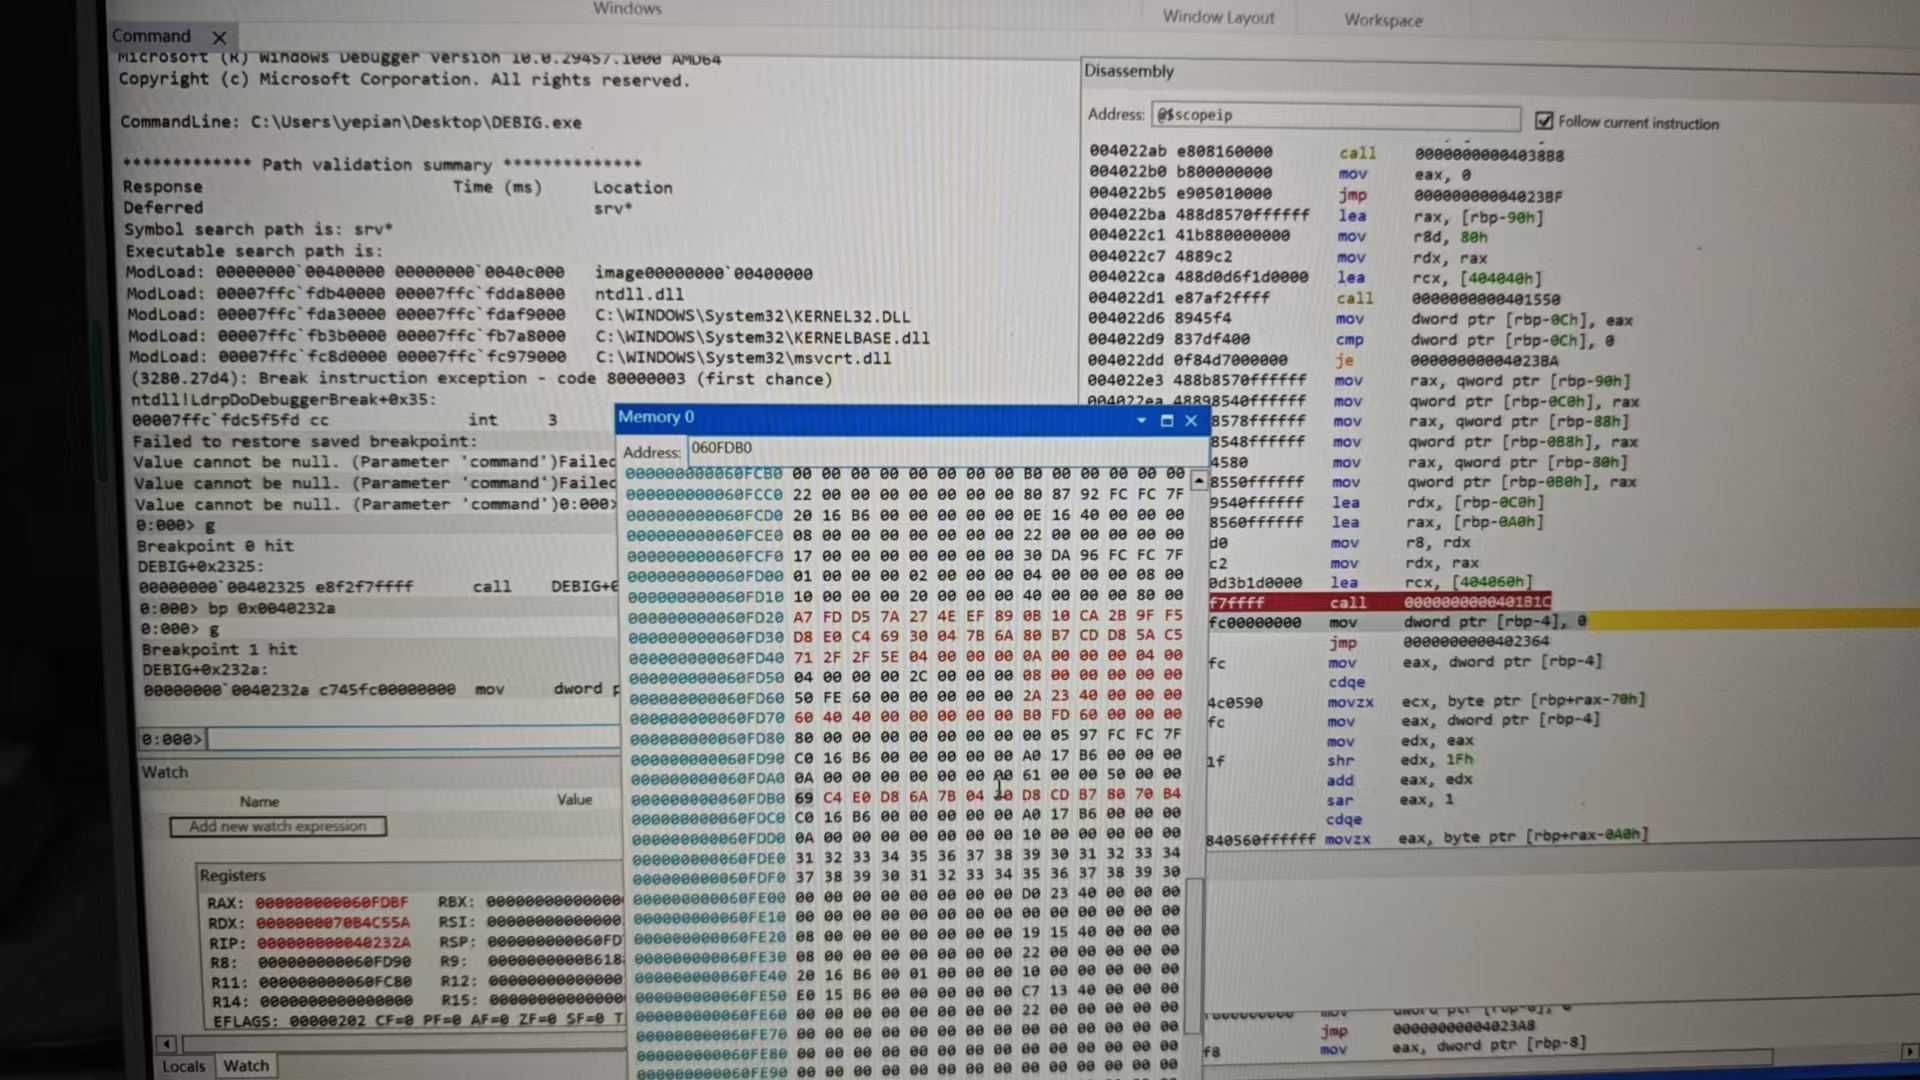This screenshot has height=1080, width=1920.
Task: Click Add new watch expression
Action: [277, 826]
